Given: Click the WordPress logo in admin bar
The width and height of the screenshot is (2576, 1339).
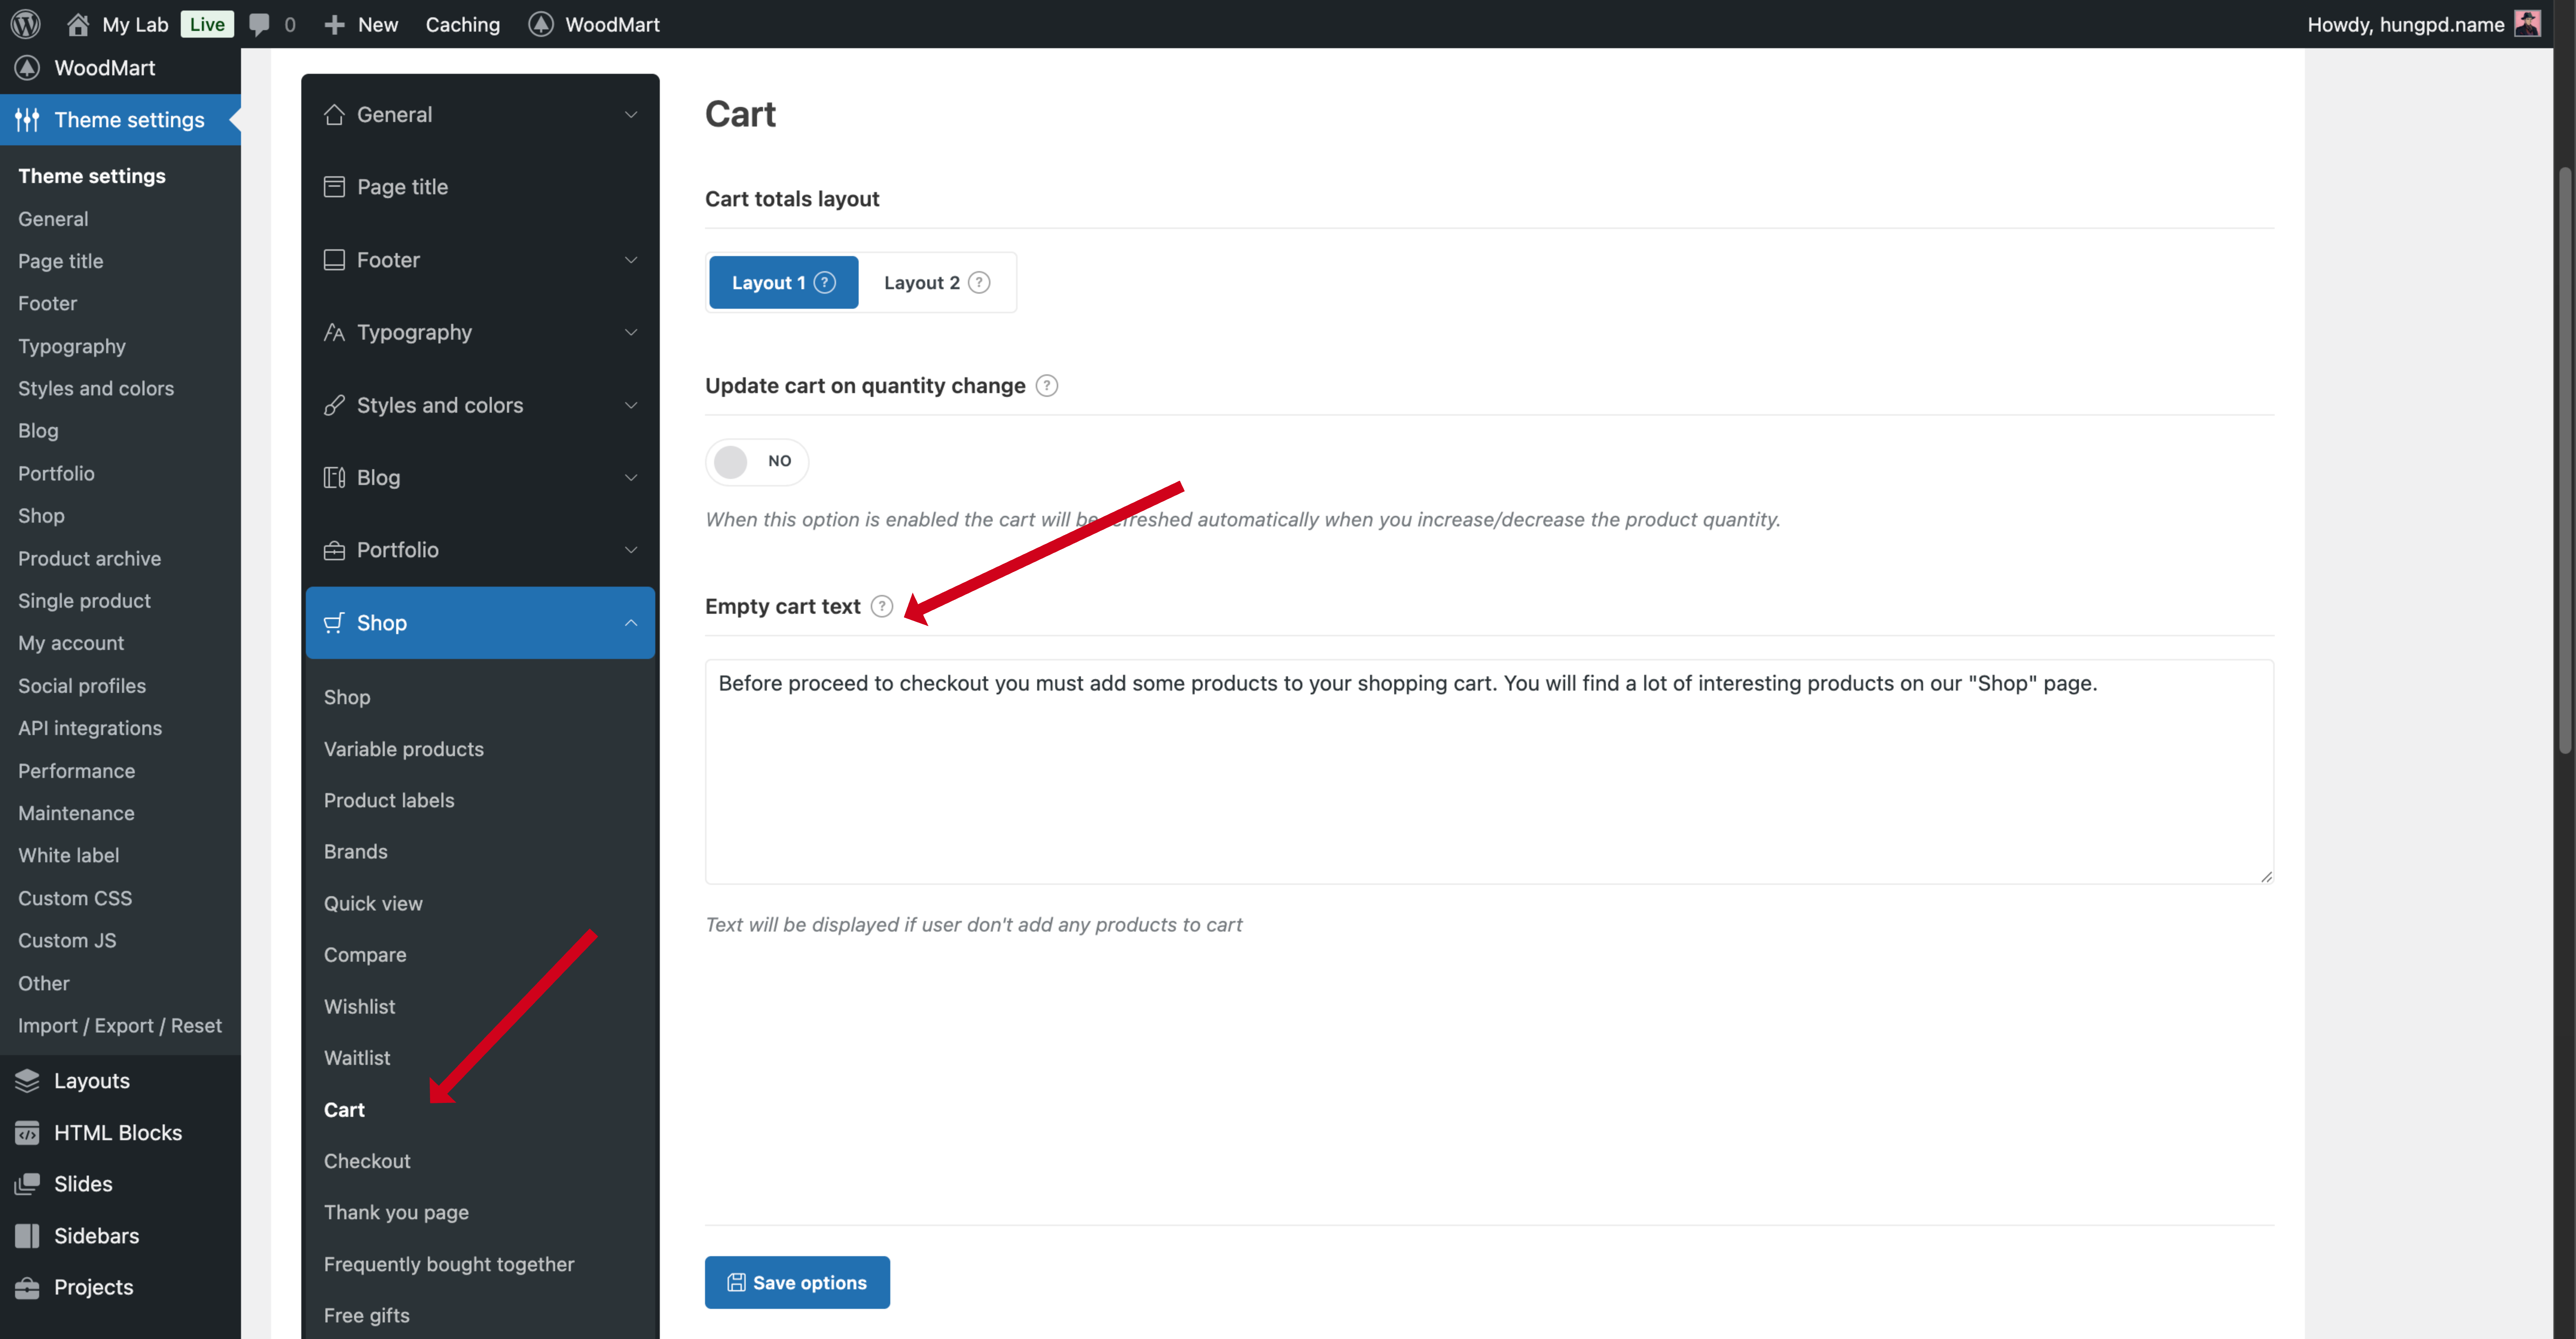Looking at the screenshot, I should point(26,24).
